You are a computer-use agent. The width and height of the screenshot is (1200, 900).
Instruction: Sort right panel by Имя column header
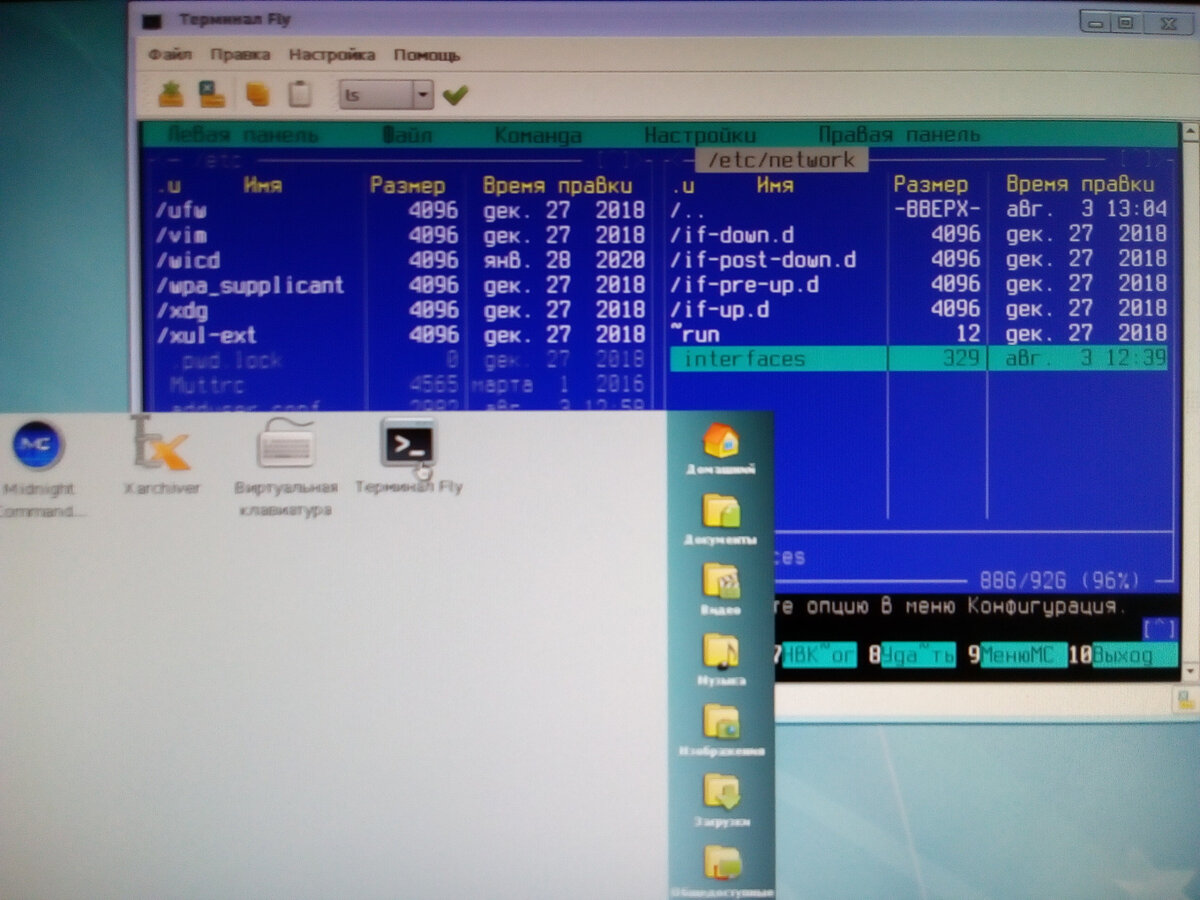click(775, 185)
